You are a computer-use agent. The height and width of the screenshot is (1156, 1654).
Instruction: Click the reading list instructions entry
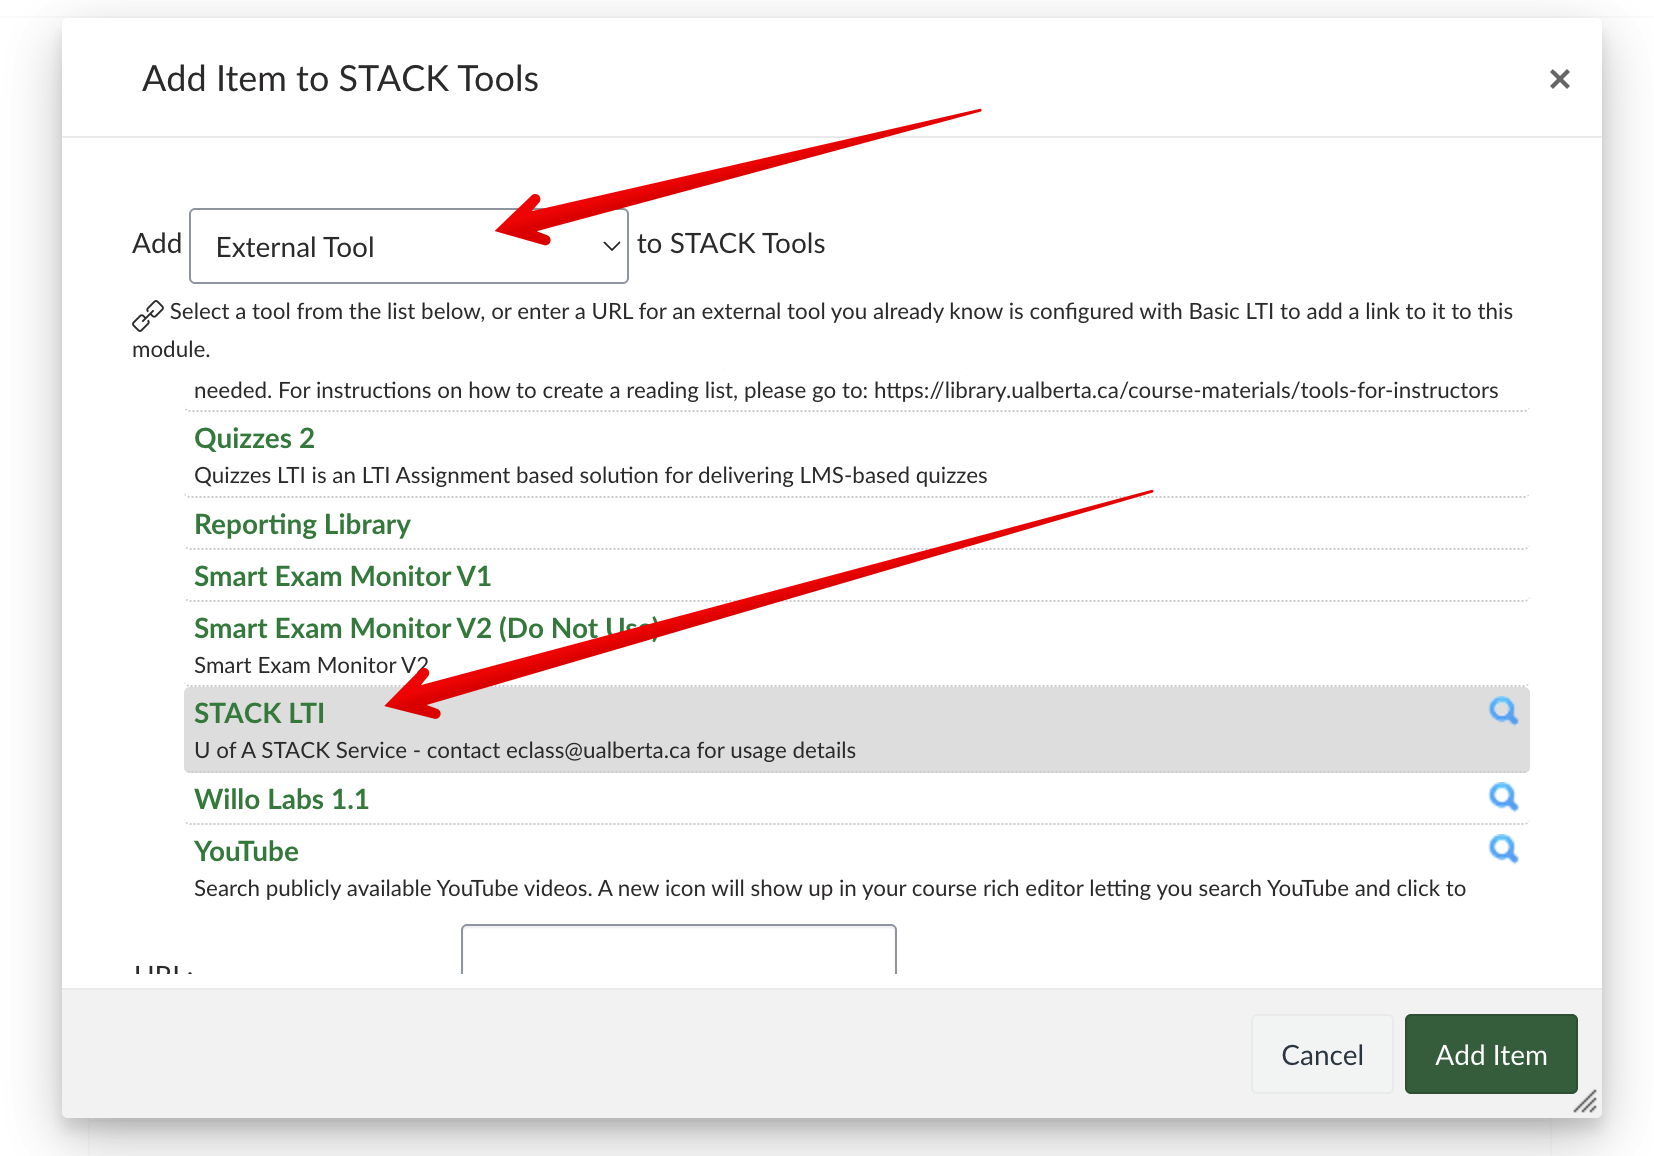click(x=845, y=390)
